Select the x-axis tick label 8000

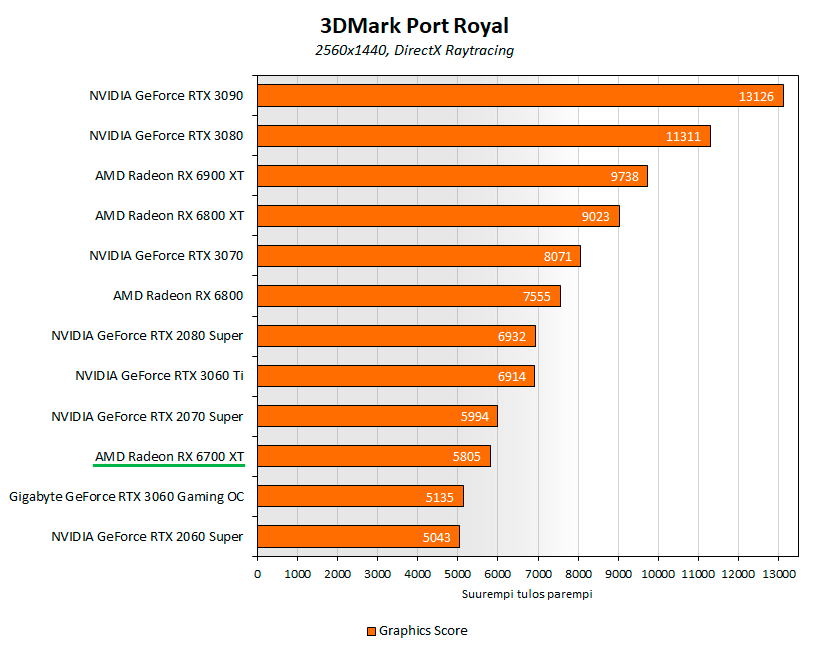[578, 574]
